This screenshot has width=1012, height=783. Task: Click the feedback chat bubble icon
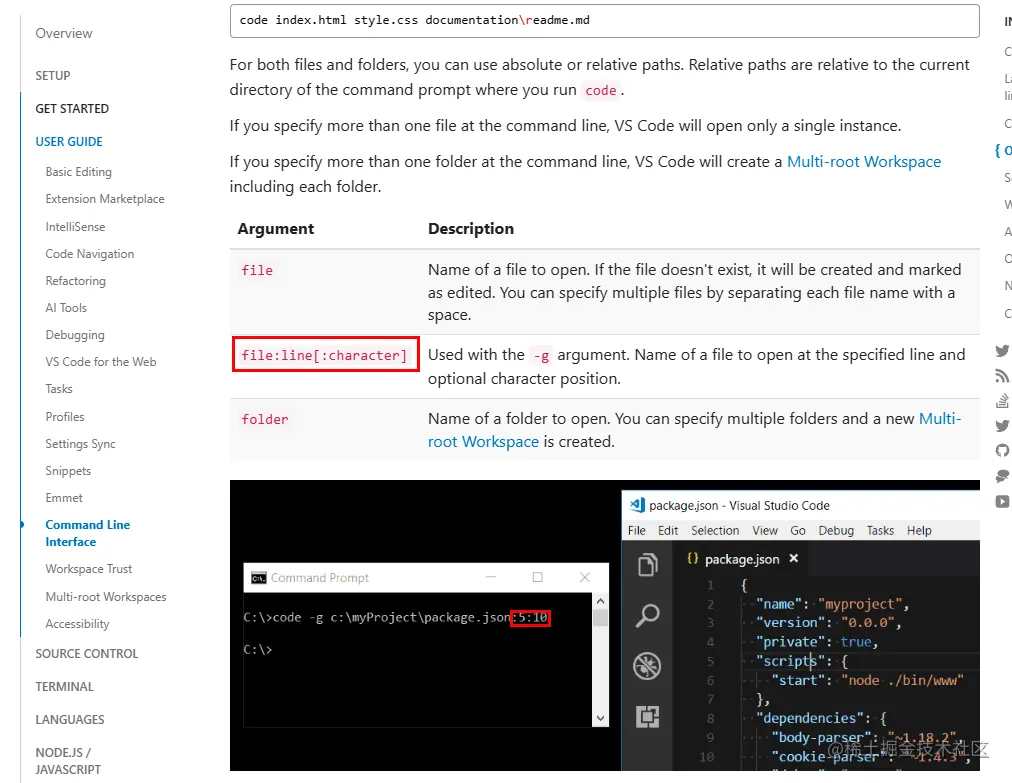pos(1003,477)
